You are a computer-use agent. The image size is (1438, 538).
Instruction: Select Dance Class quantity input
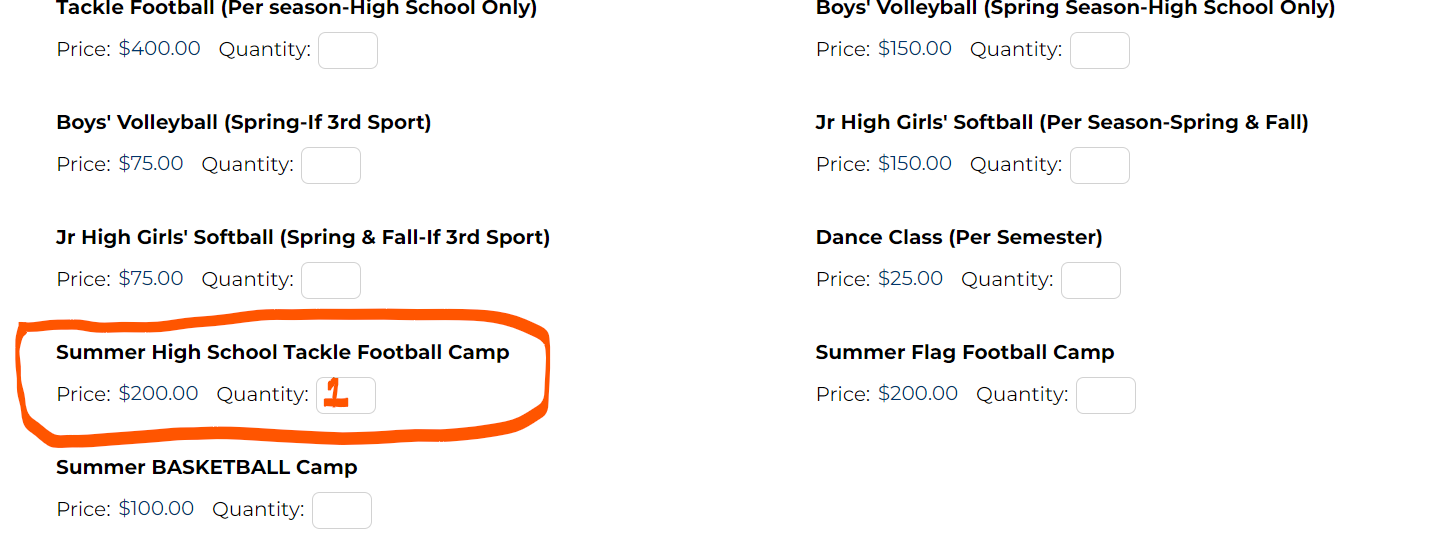(1091, 280)
